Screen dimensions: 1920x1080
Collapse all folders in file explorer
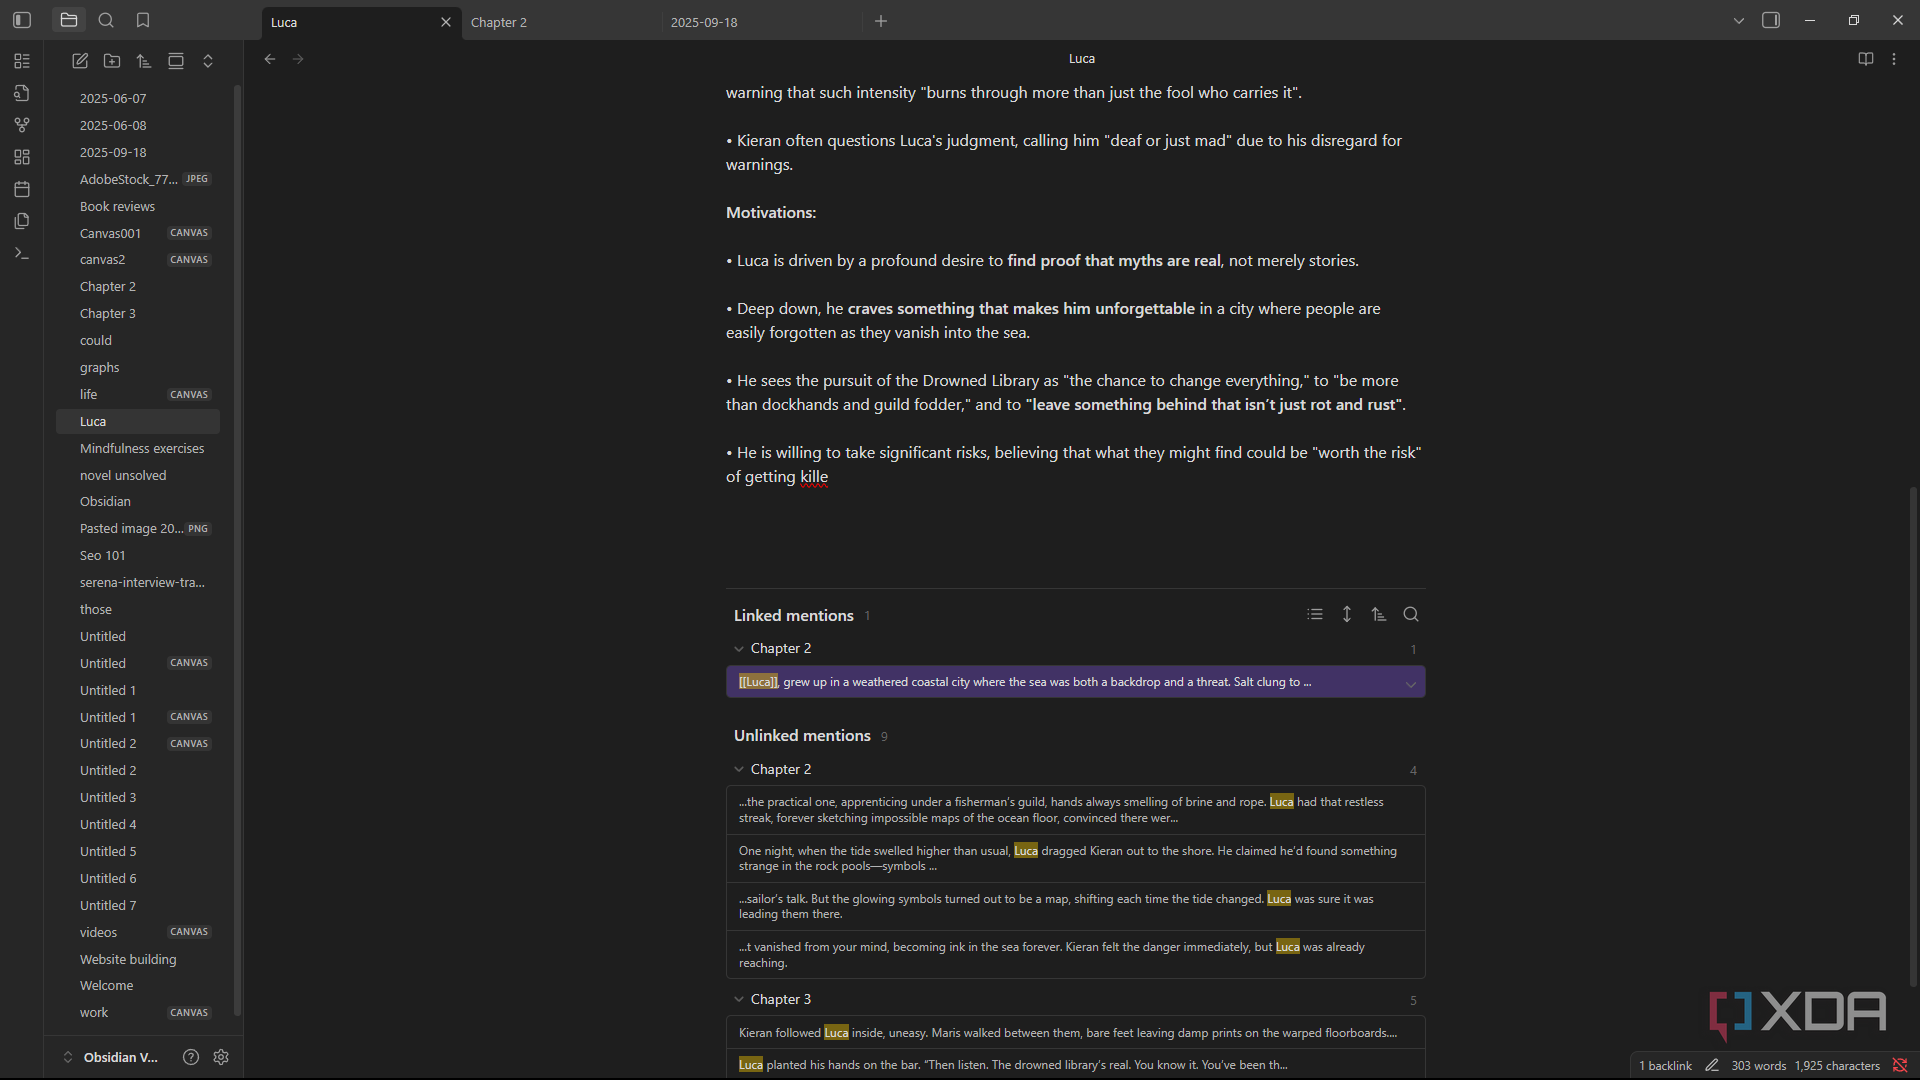208,61
